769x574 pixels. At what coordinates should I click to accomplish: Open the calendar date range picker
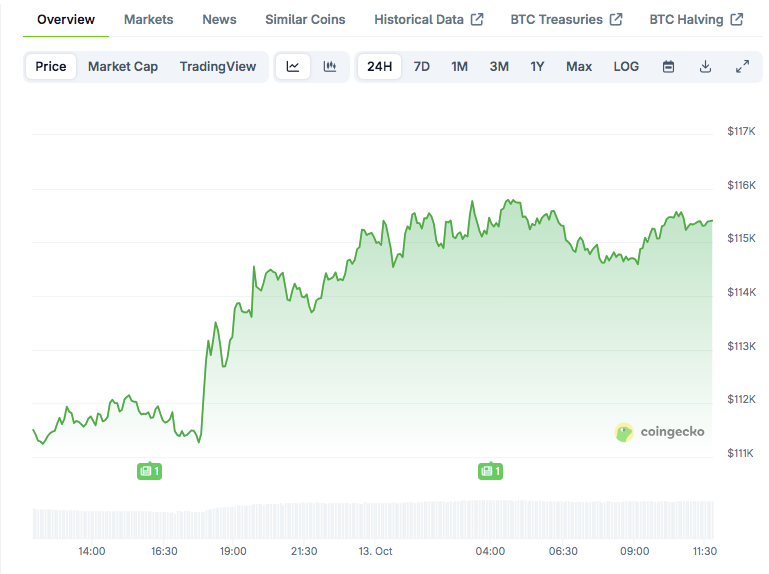pos(669,67)
